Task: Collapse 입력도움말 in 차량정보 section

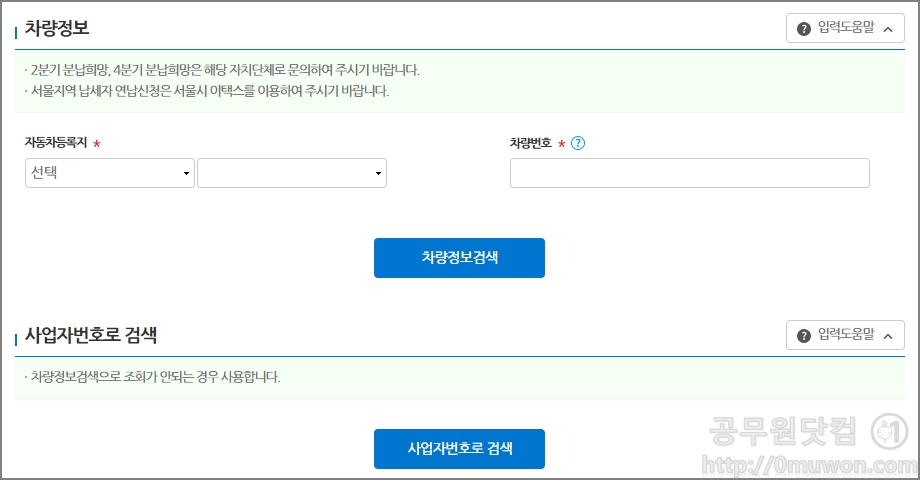Action: 845,28
